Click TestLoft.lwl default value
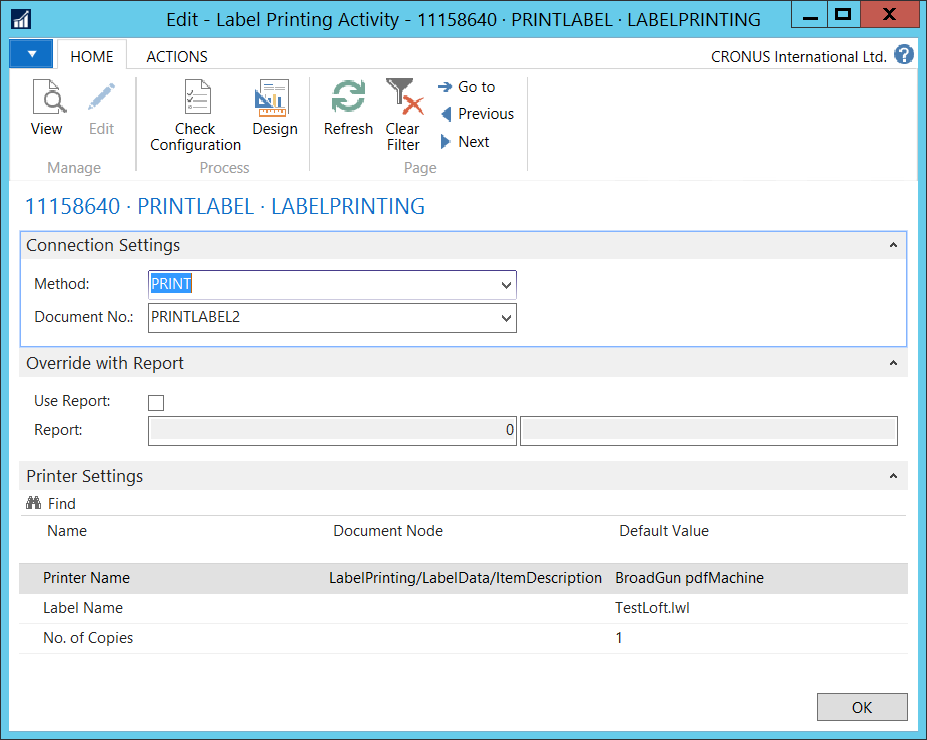The image size is (927, 740). tap(652, 608)
